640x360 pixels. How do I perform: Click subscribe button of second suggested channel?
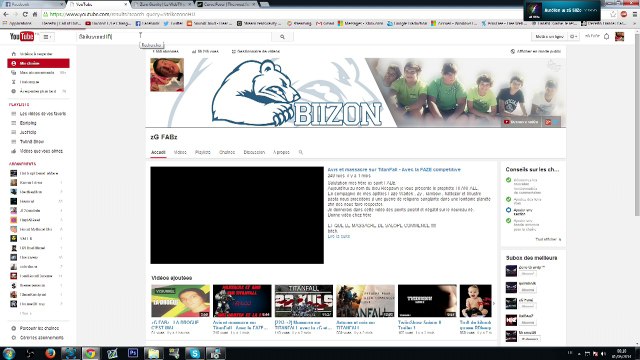tap(527, 290)
